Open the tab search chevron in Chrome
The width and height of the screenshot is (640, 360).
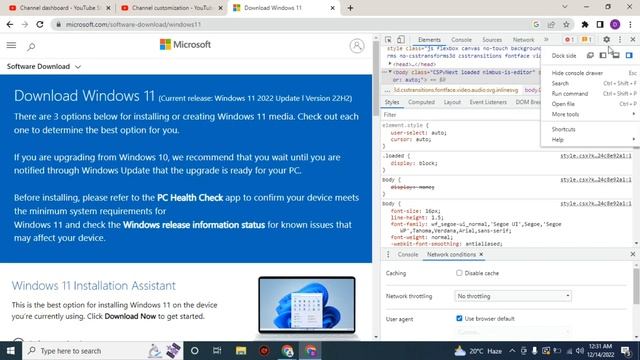point(564,7)
